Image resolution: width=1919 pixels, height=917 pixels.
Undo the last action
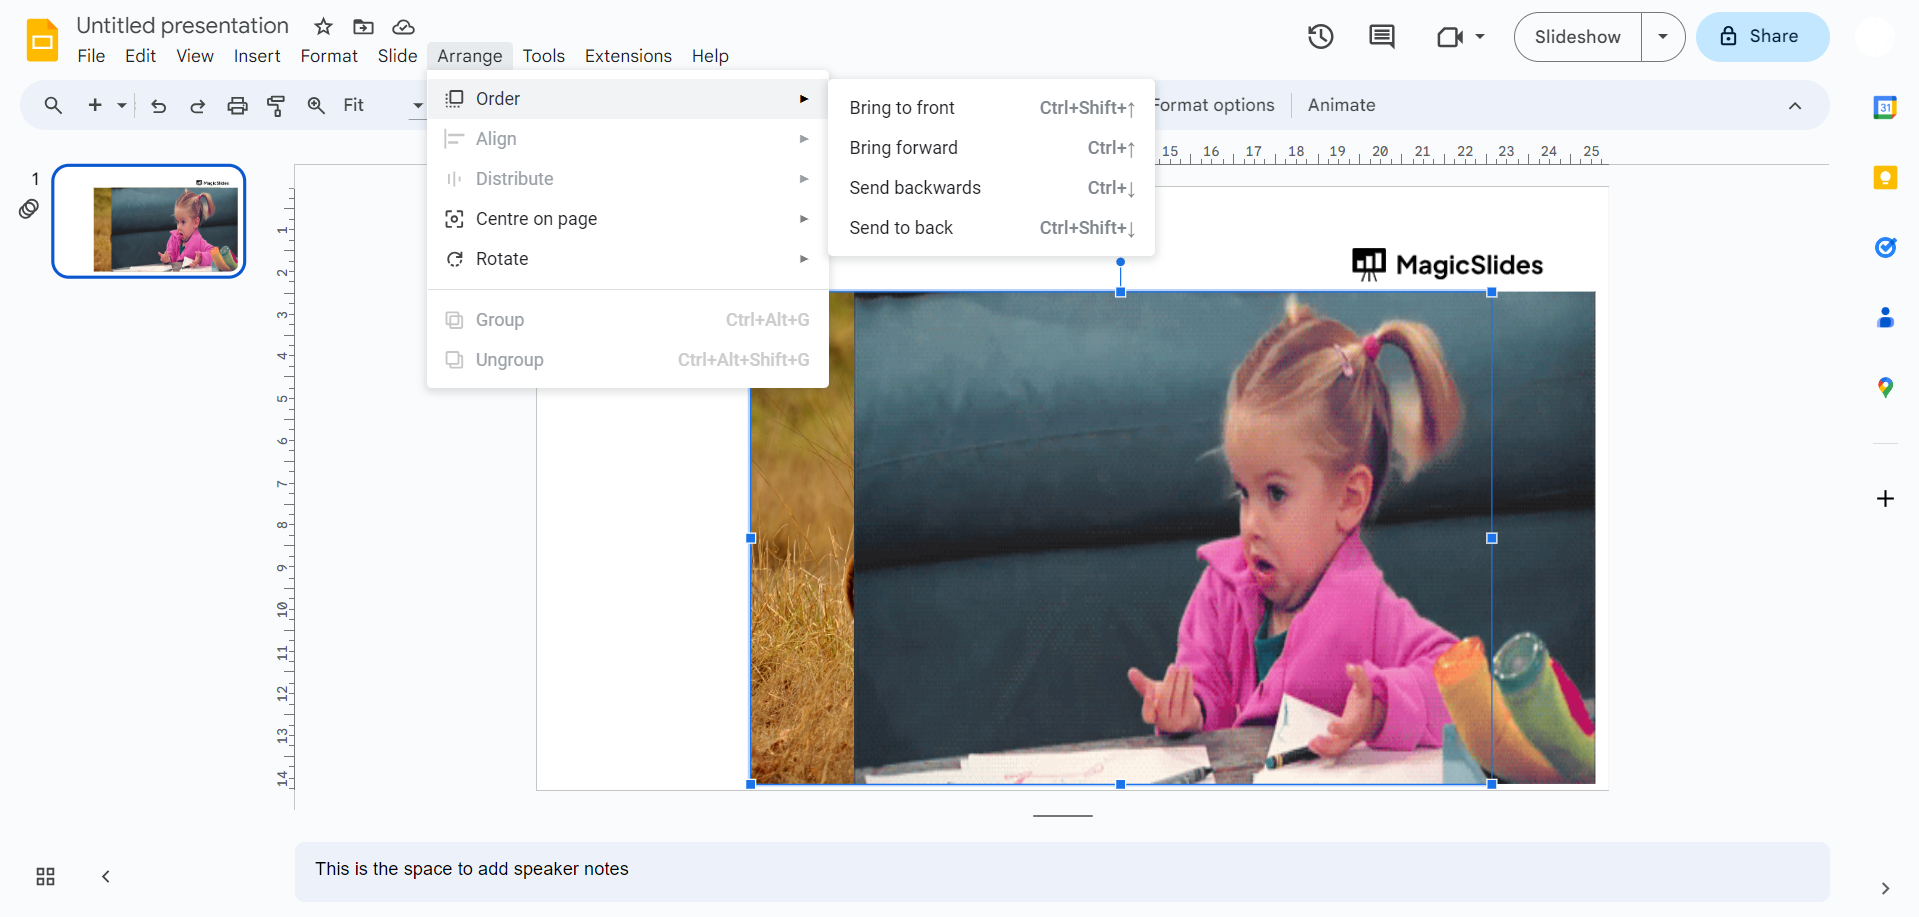(158, 105)
